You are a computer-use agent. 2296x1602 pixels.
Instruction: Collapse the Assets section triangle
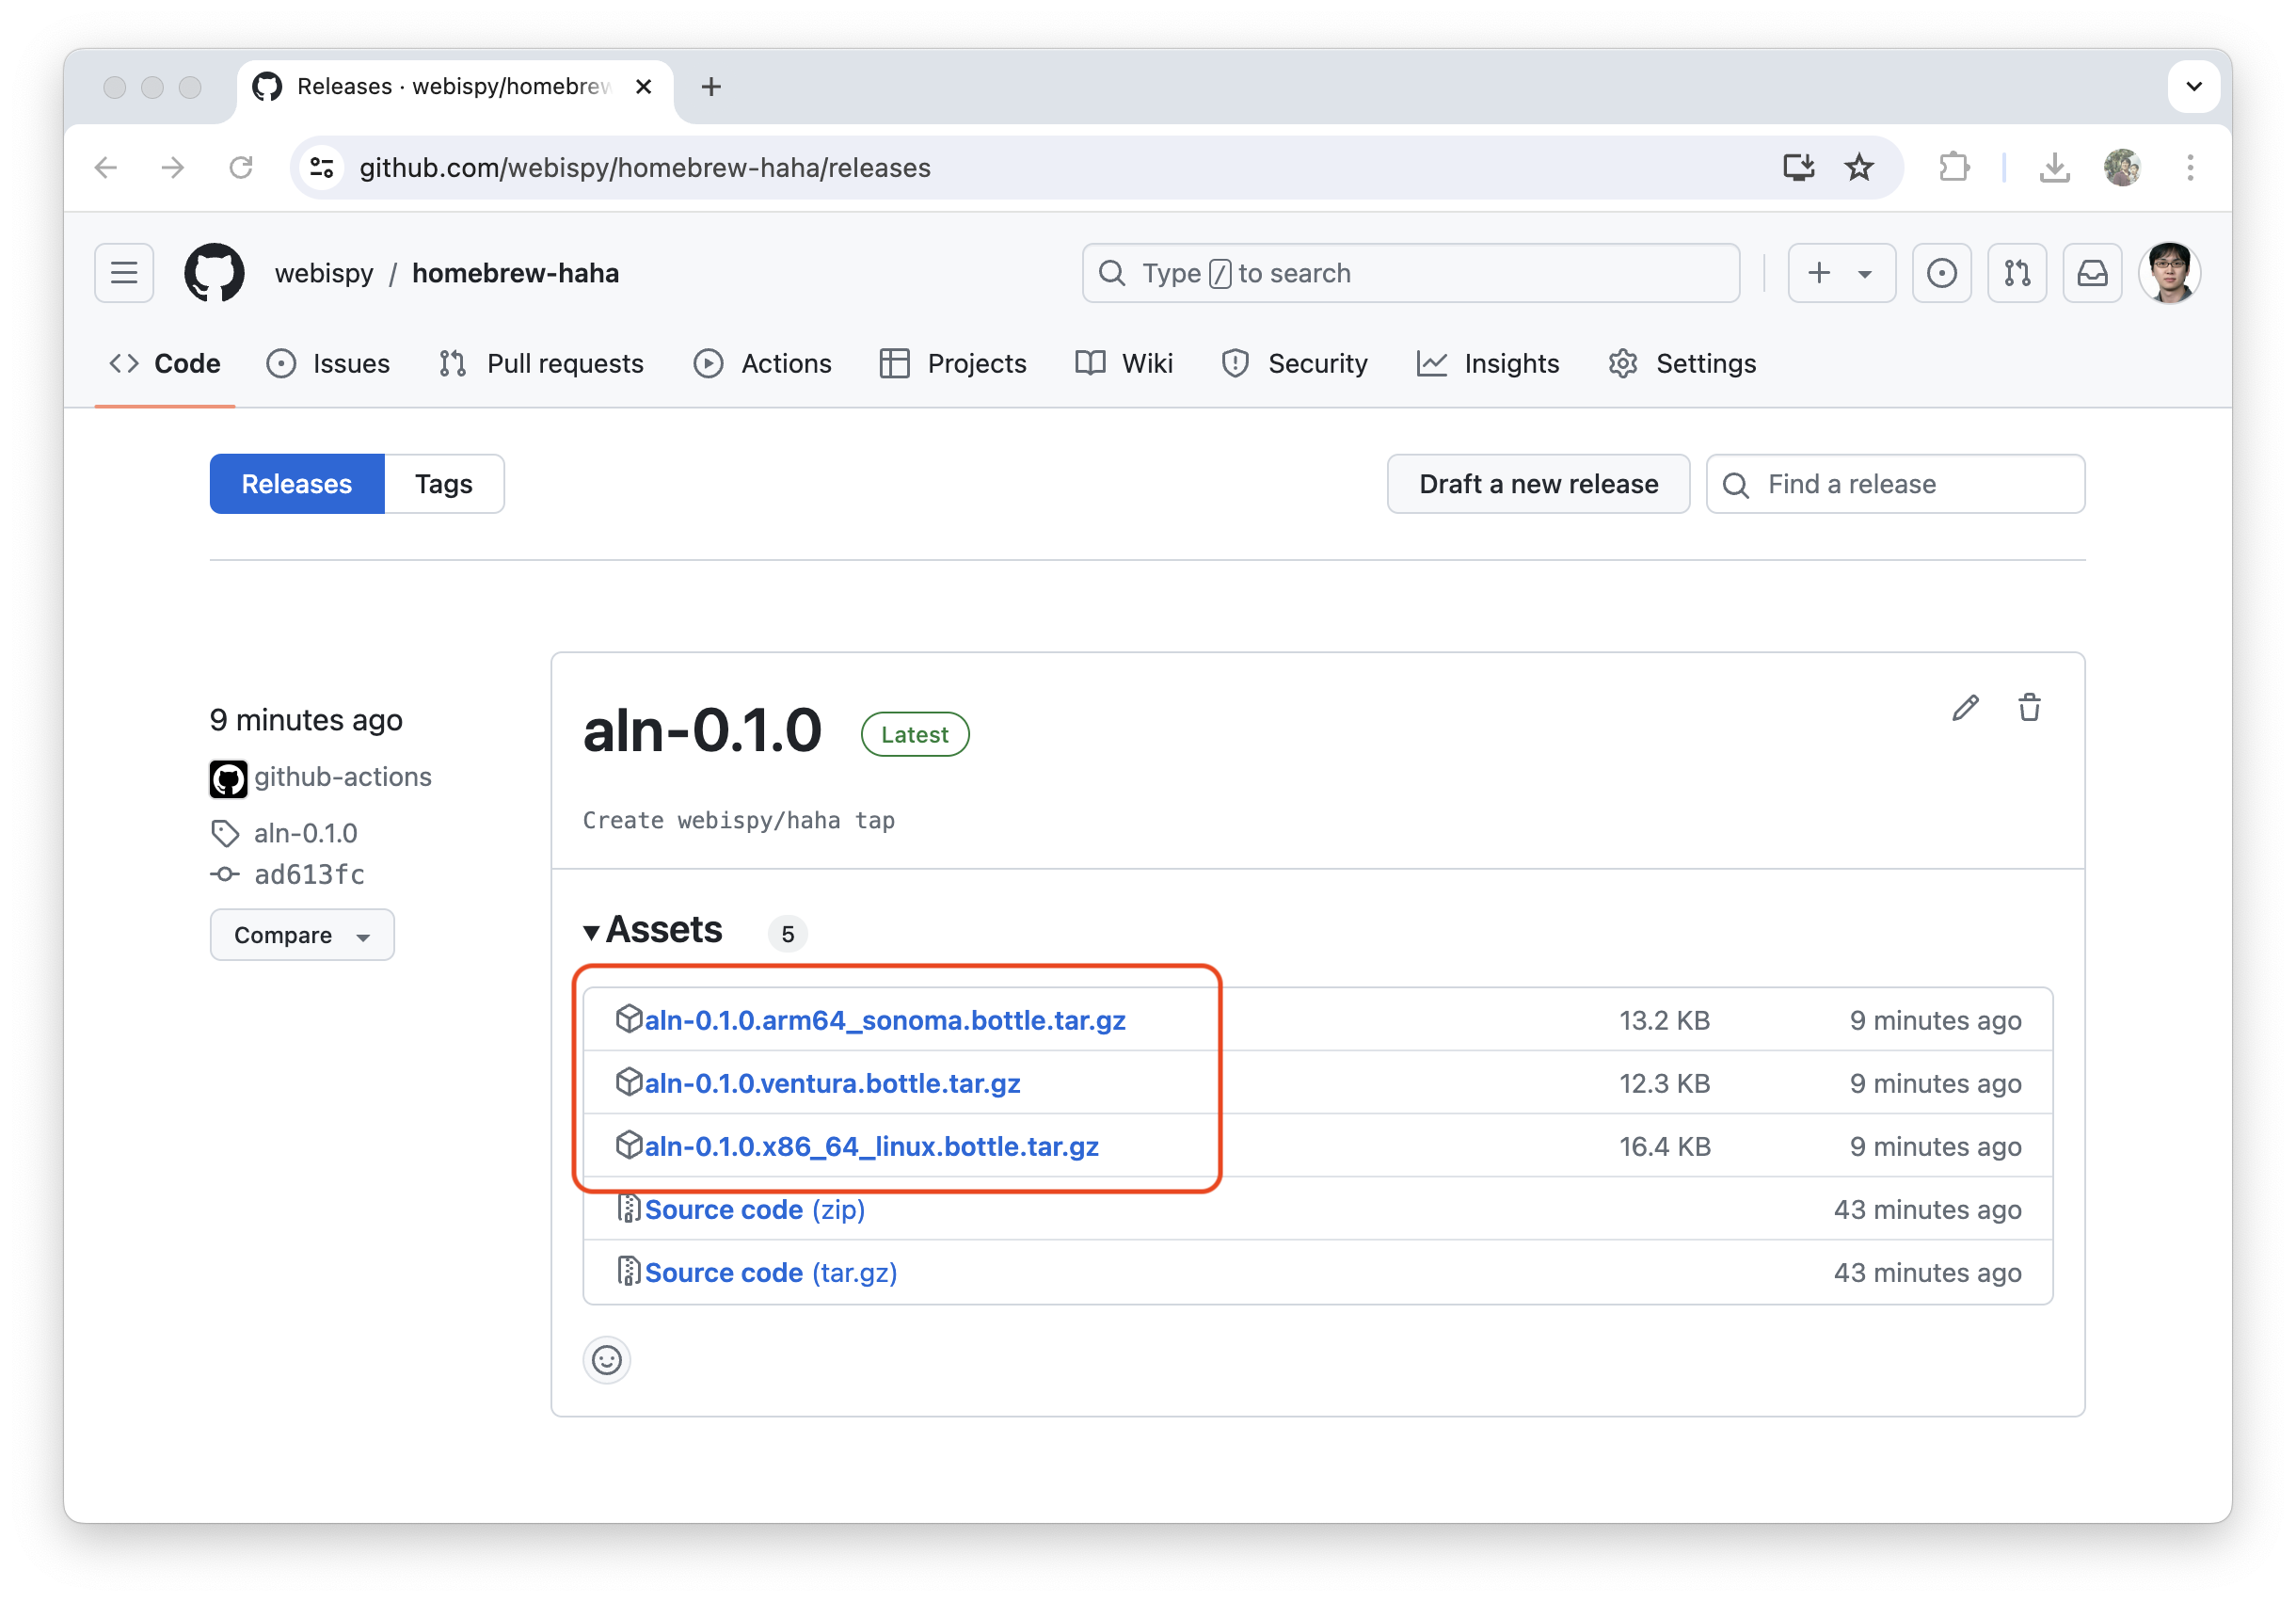592,932
